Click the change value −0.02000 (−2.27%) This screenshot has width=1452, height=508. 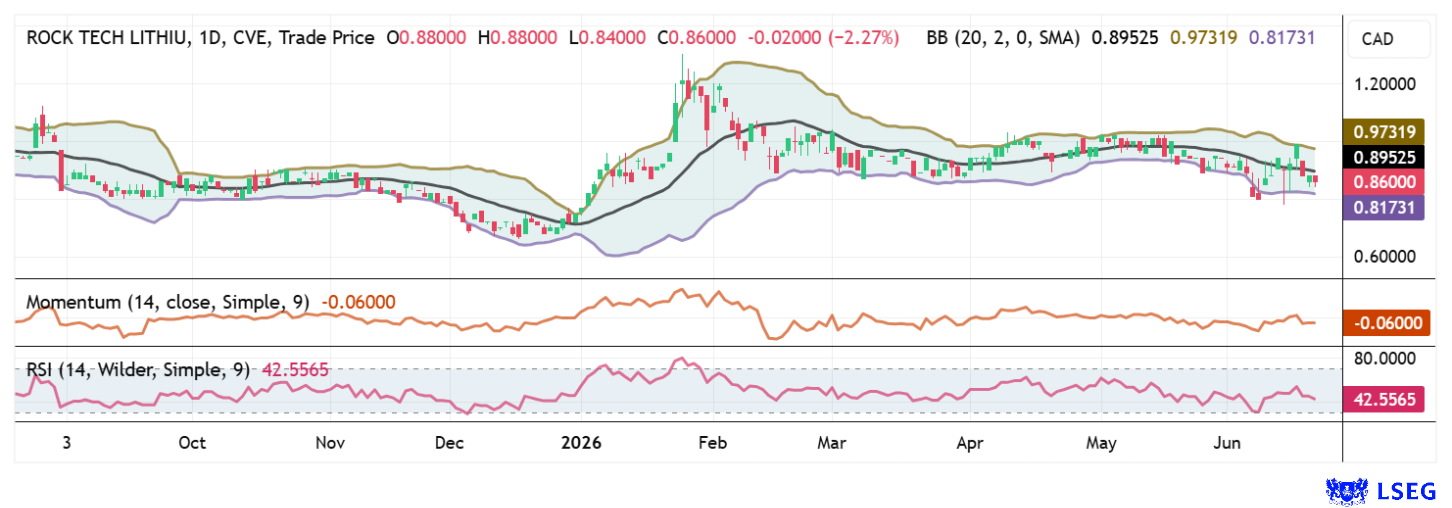coord(823,38)
